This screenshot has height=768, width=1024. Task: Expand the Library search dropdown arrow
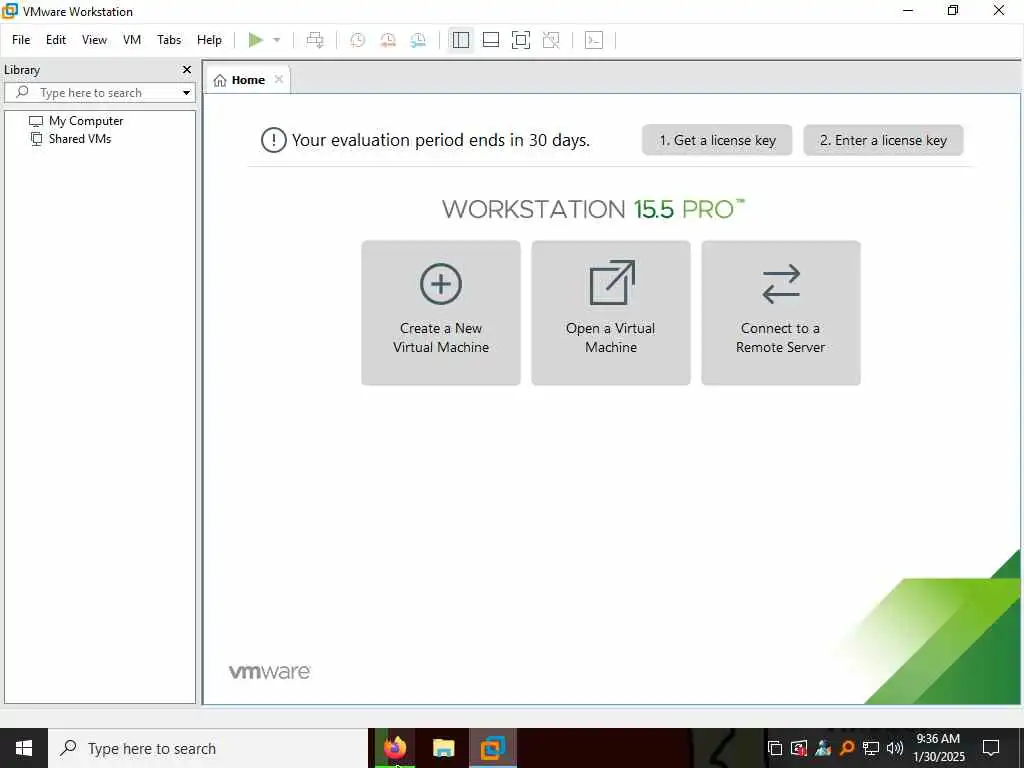186,93
